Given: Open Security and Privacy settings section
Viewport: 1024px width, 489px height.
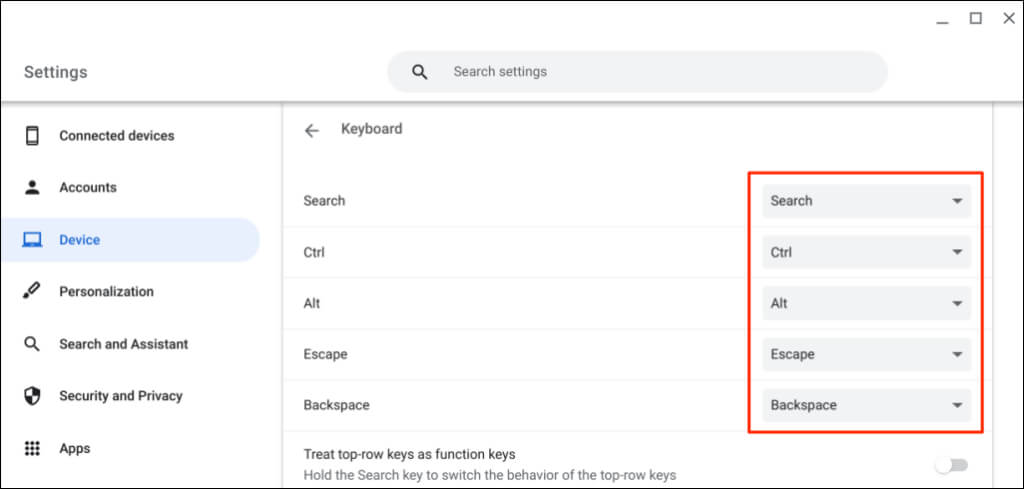Looking at the screenshot, I should (120, 396).
